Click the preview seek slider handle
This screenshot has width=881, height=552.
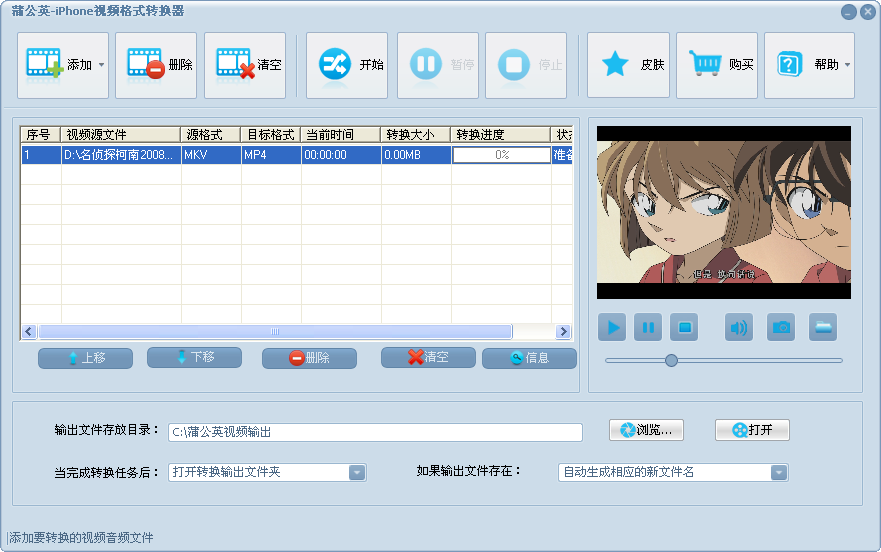coord(671,360)
